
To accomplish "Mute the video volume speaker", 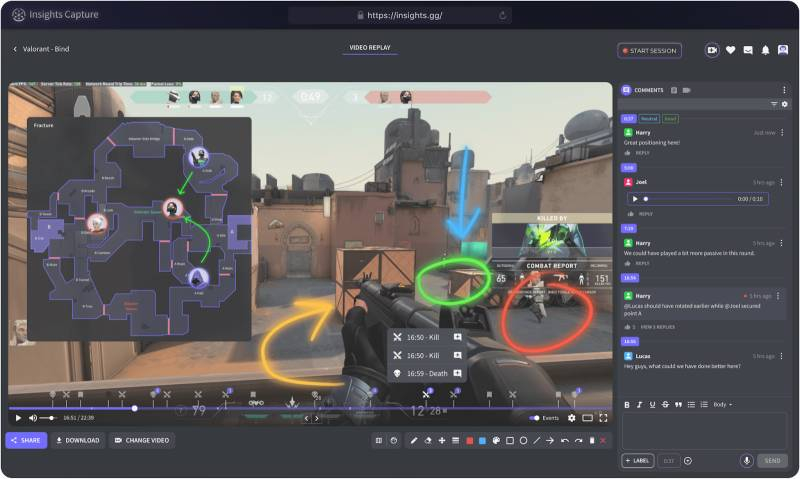I will point(33,418).
